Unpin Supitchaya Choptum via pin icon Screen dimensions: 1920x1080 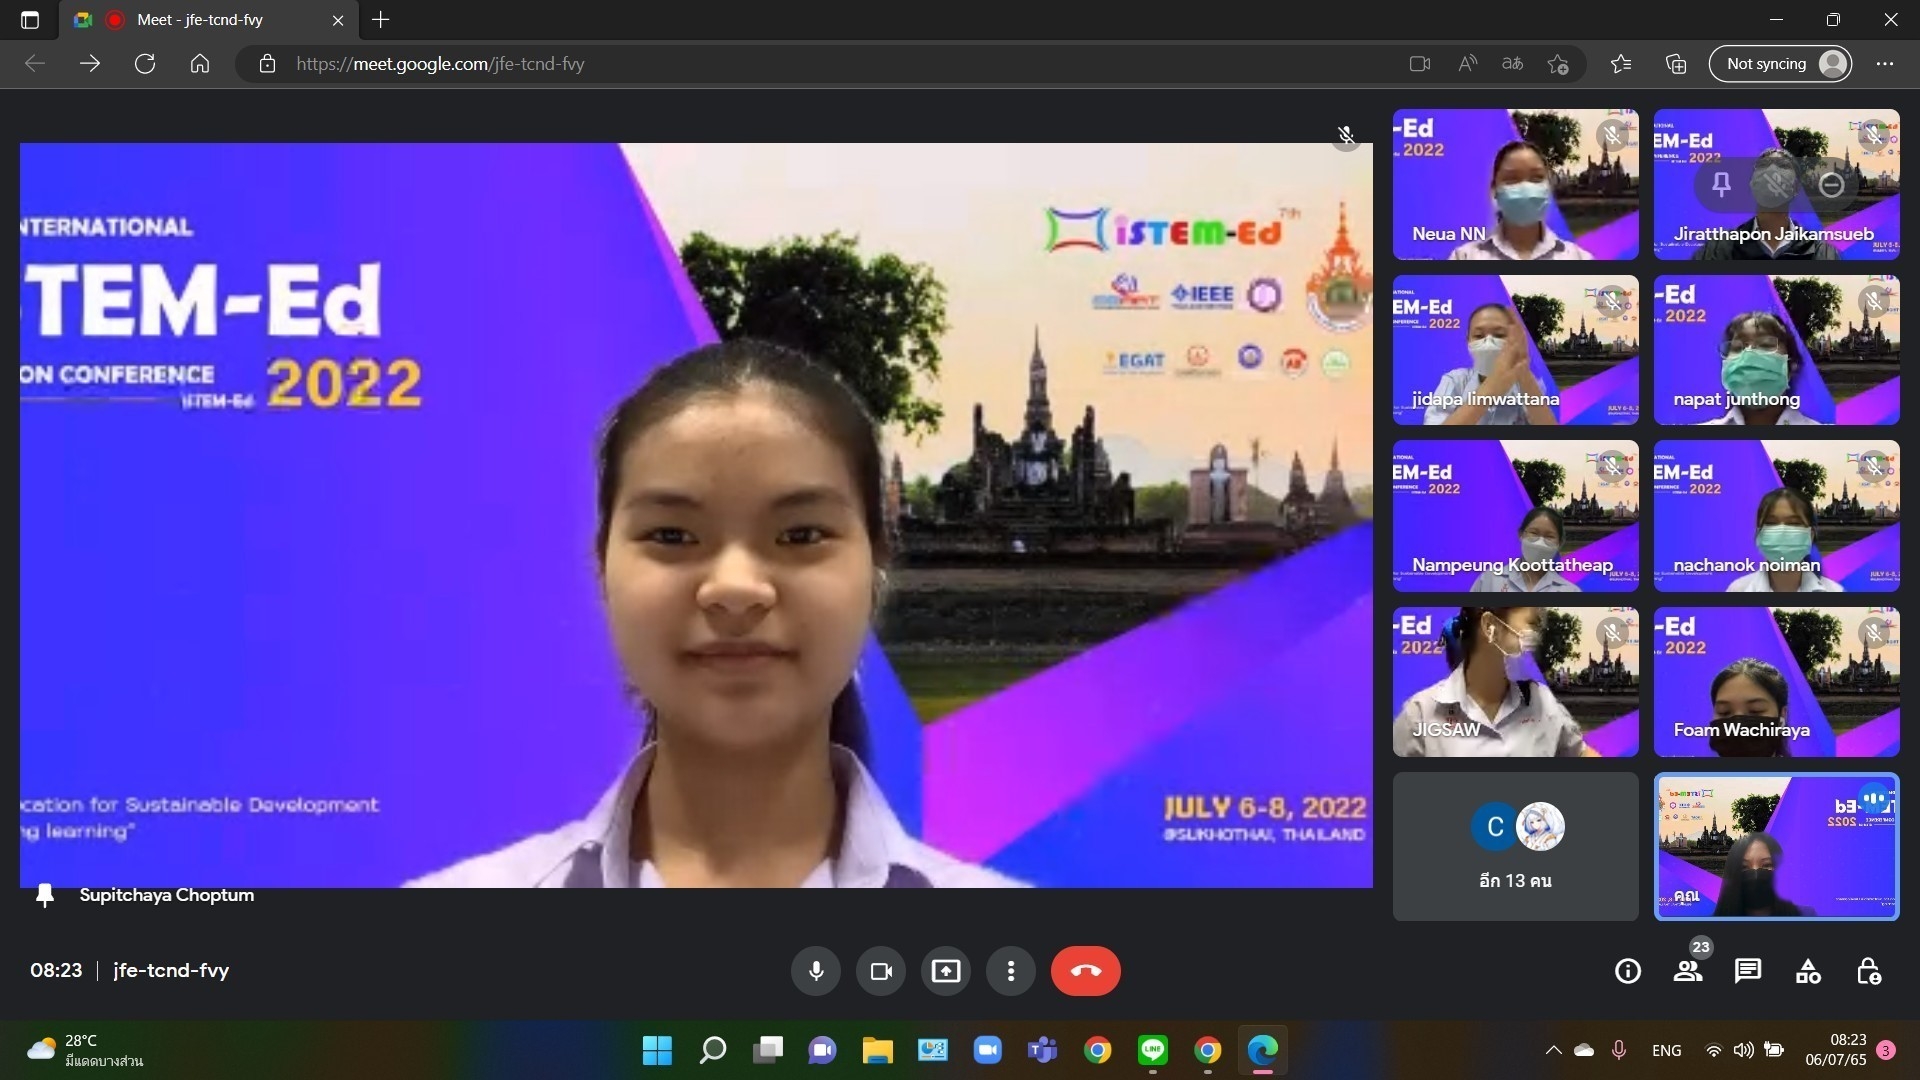[44, 895]
